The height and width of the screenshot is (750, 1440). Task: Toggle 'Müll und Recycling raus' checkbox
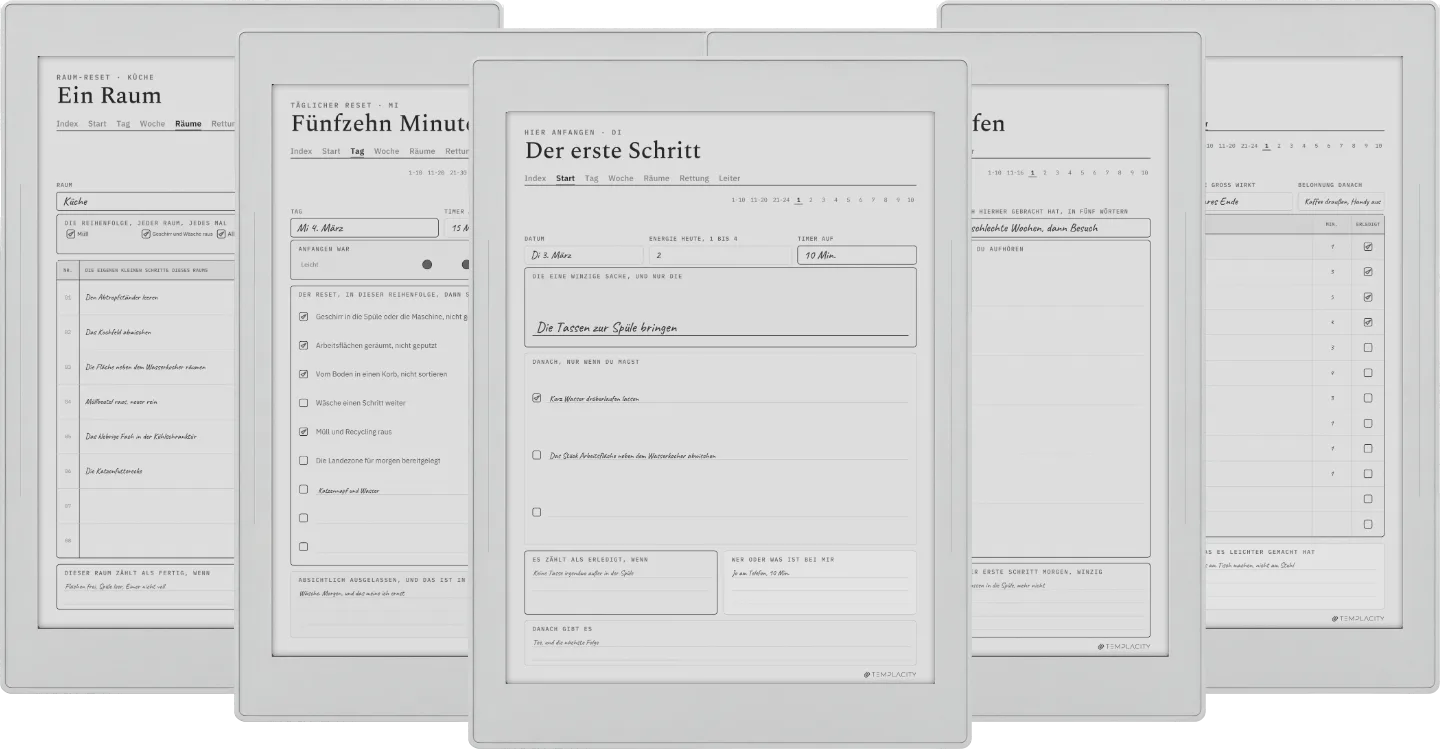point(303,432)
